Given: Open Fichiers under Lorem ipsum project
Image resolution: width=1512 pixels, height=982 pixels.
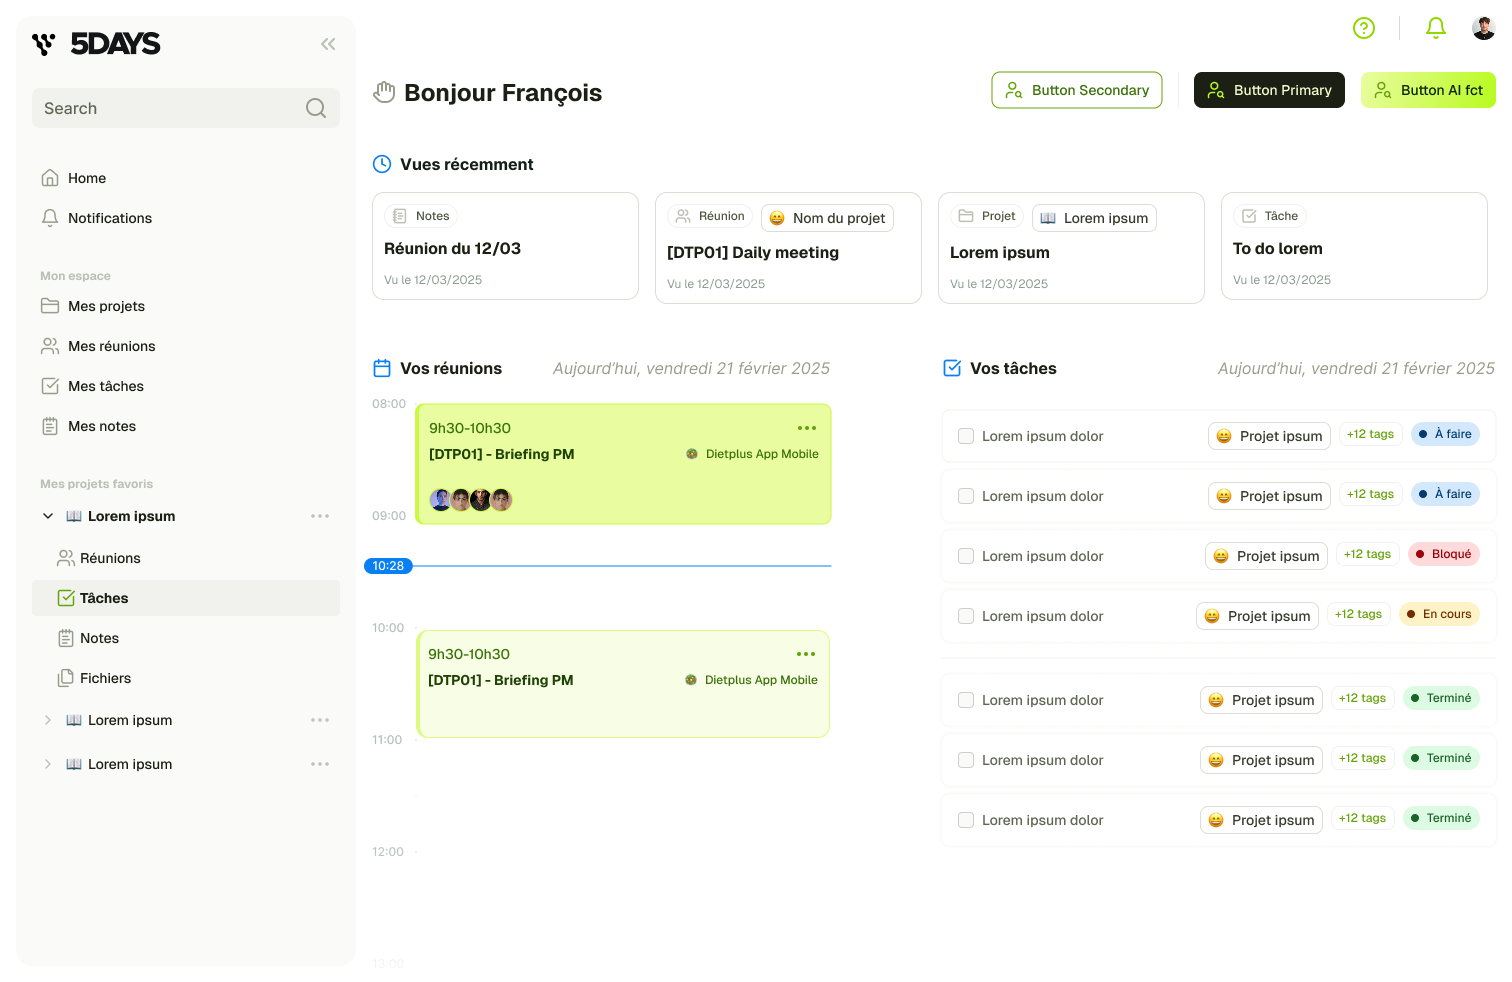Looking at the screenshot, I should pos(186,678).
